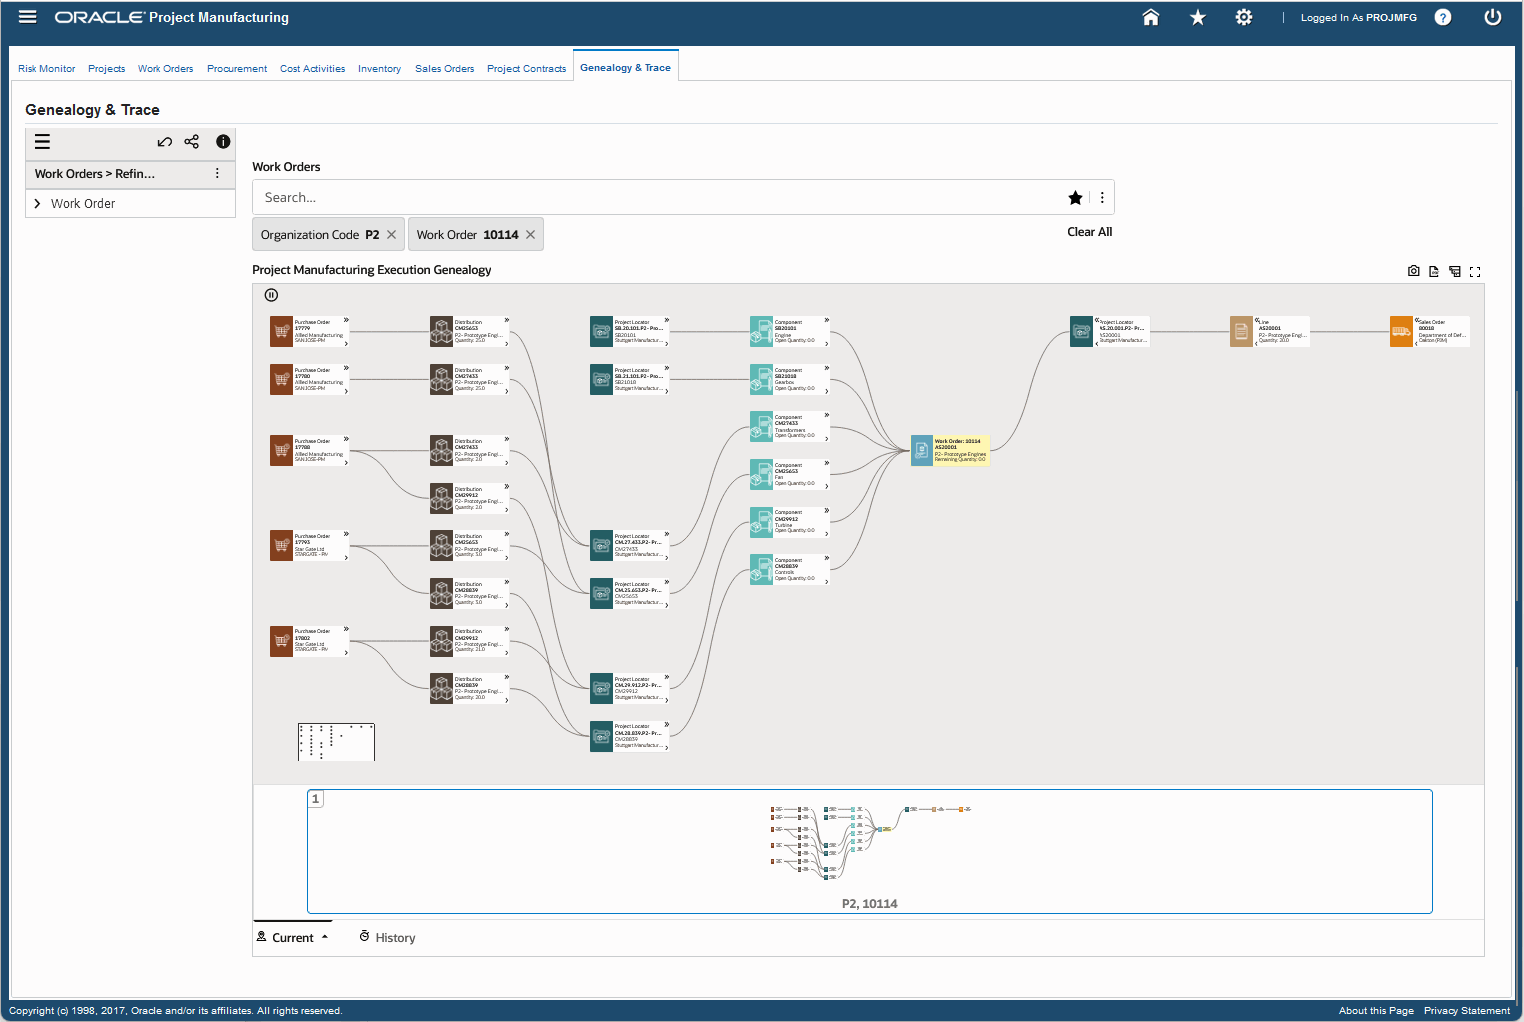This screenshot has height=1022, width=1524.
Task: Select the Turbine component CM29912 icon
Action: 761,522
